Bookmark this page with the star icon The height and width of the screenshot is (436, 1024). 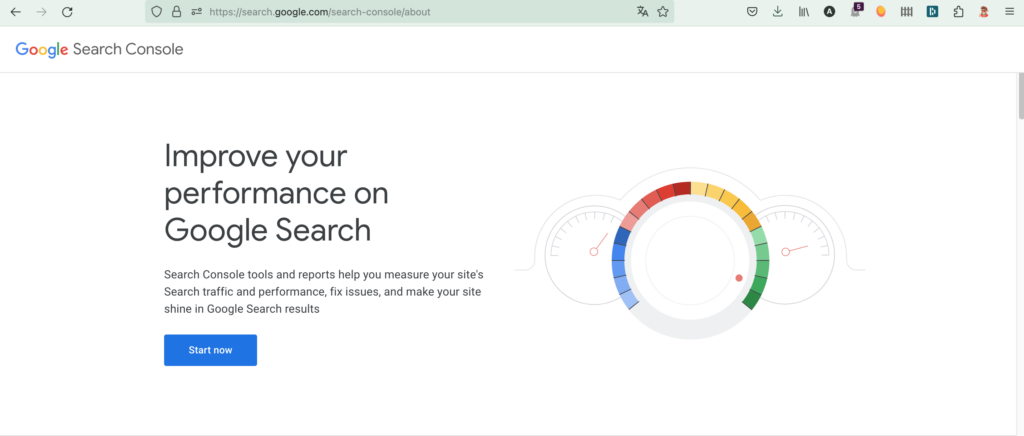(x=662, y=12)
